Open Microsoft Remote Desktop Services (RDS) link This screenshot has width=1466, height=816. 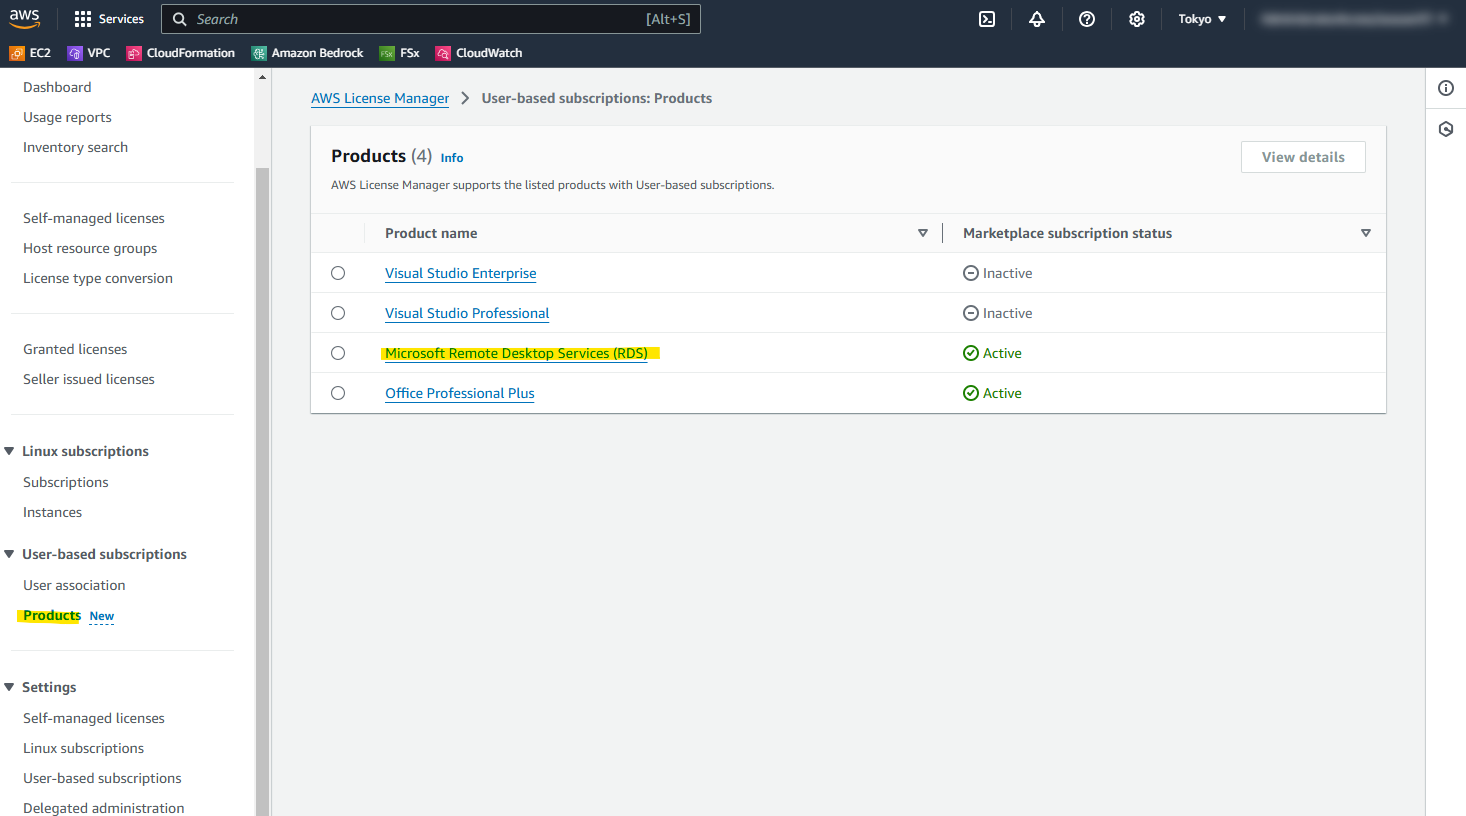coord(516,353)
